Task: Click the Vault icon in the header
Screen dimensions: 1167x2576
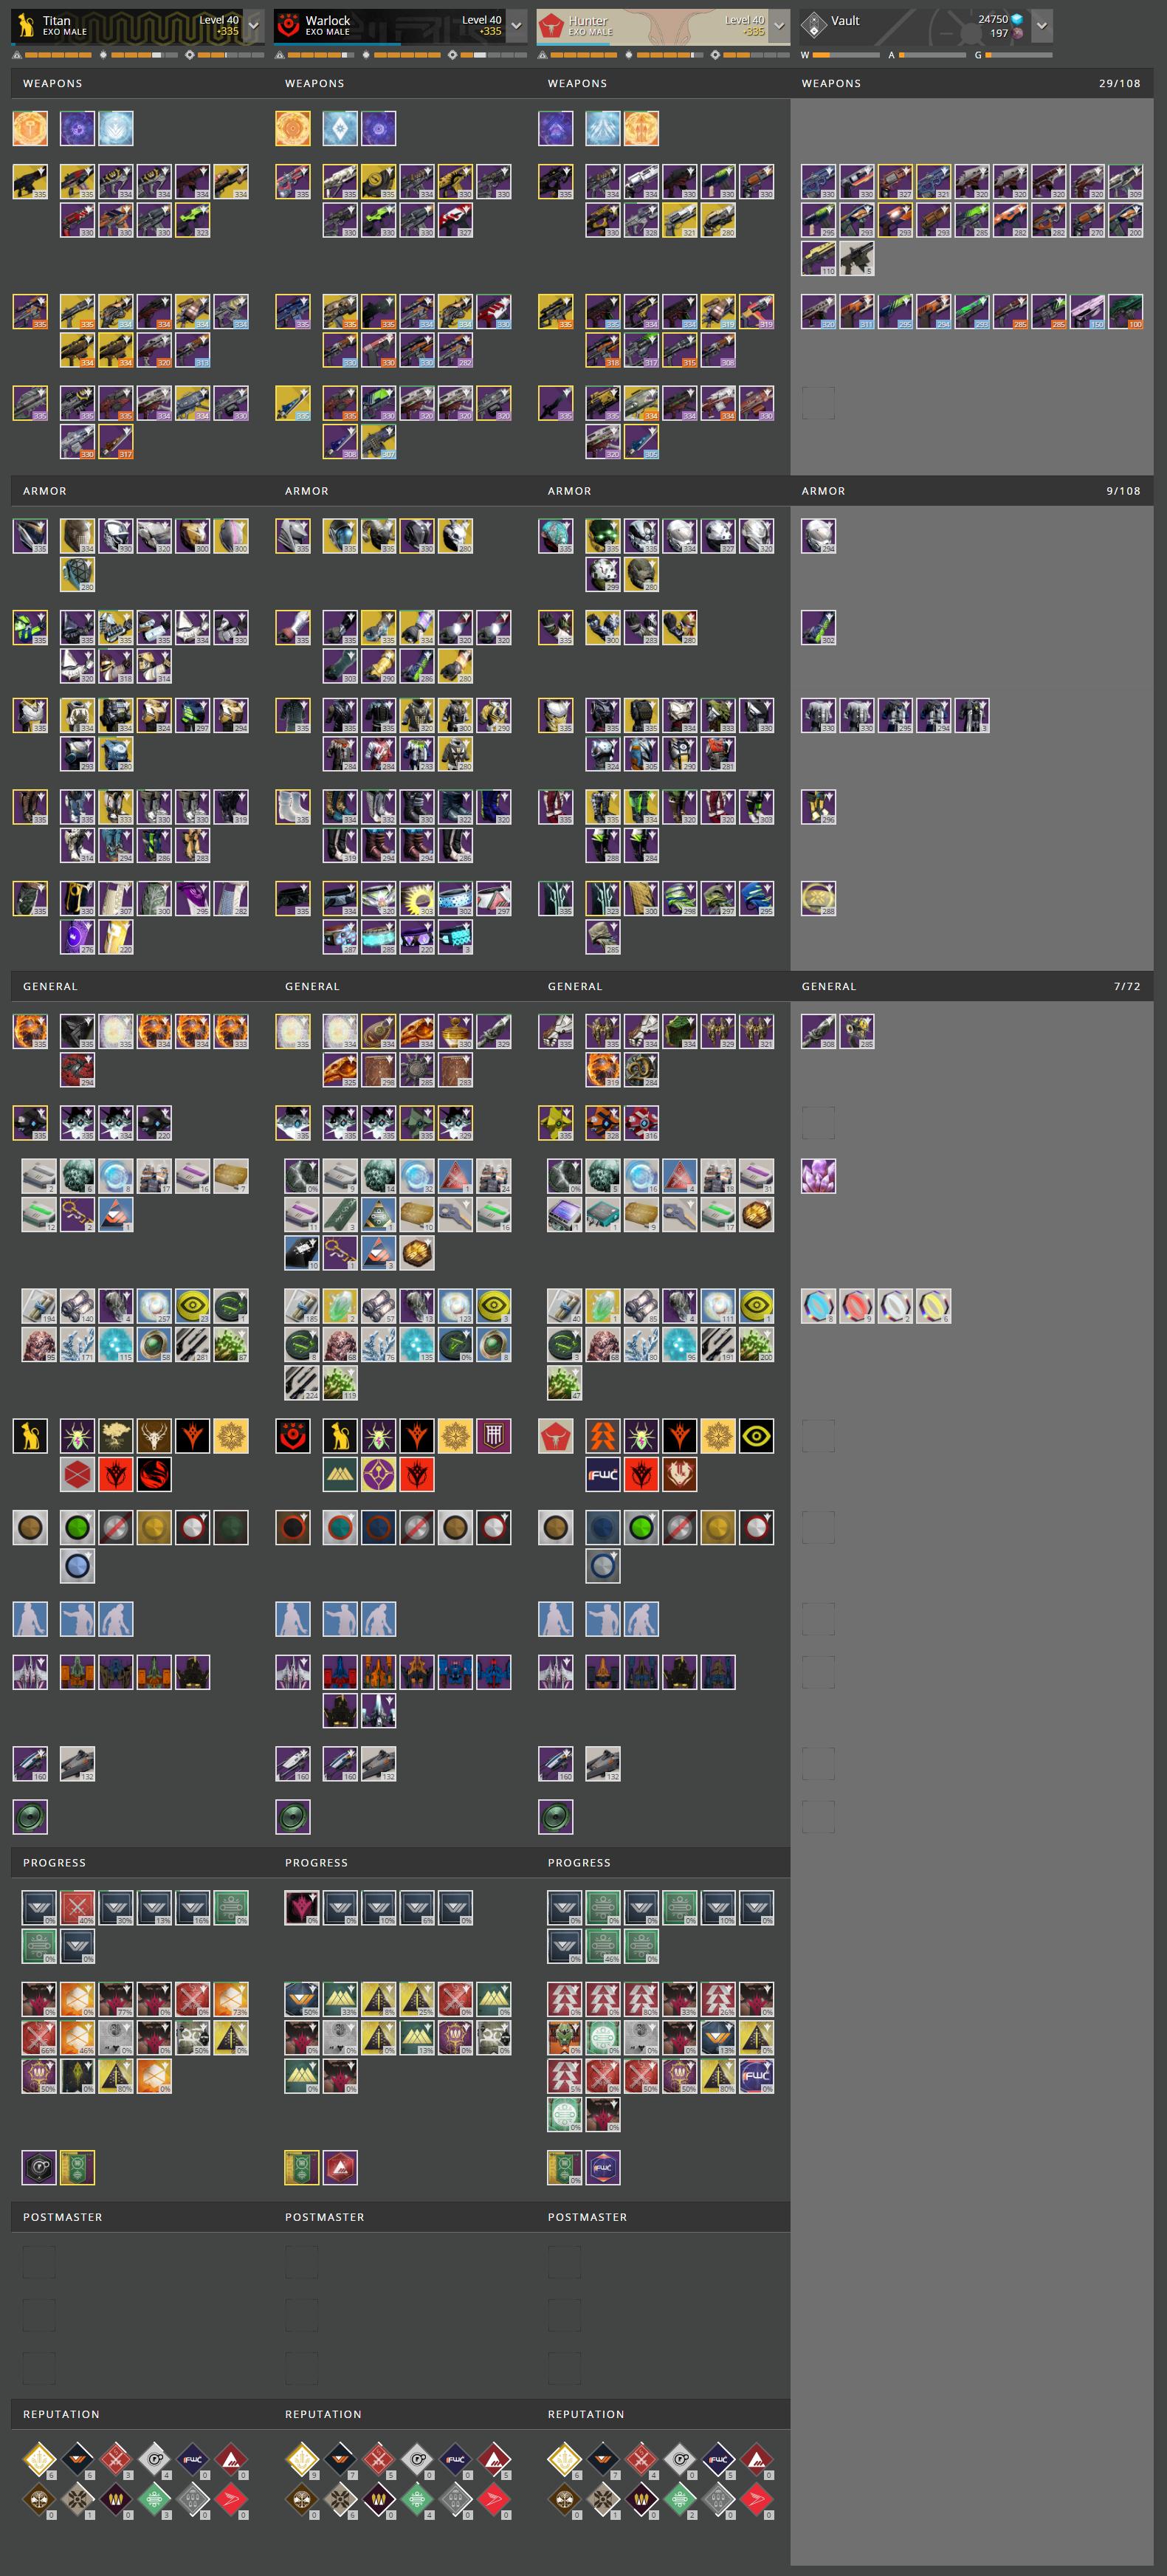Action: tap(814, 25)
